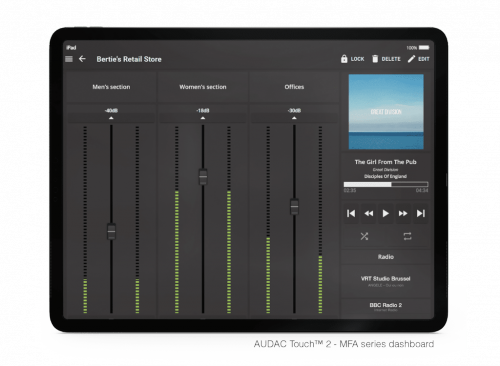Viewport: 500px width, 366px height.
Task: Choose BBC Radio 2 station
Action: coord(386,307)
